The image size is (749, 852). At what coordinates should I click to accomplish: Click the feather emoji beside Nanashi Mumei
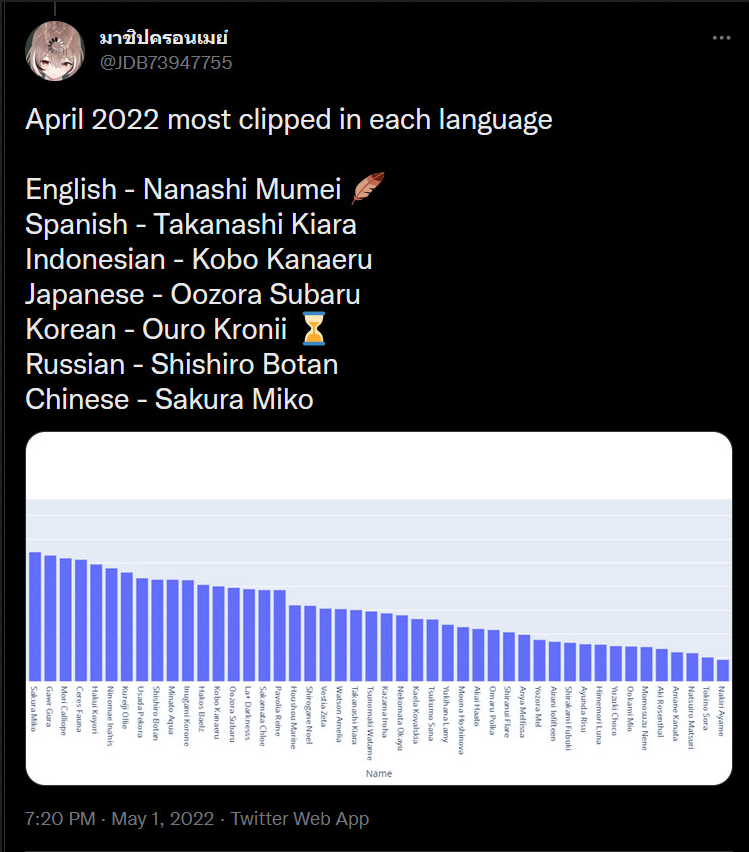click(x=368, y=188)
